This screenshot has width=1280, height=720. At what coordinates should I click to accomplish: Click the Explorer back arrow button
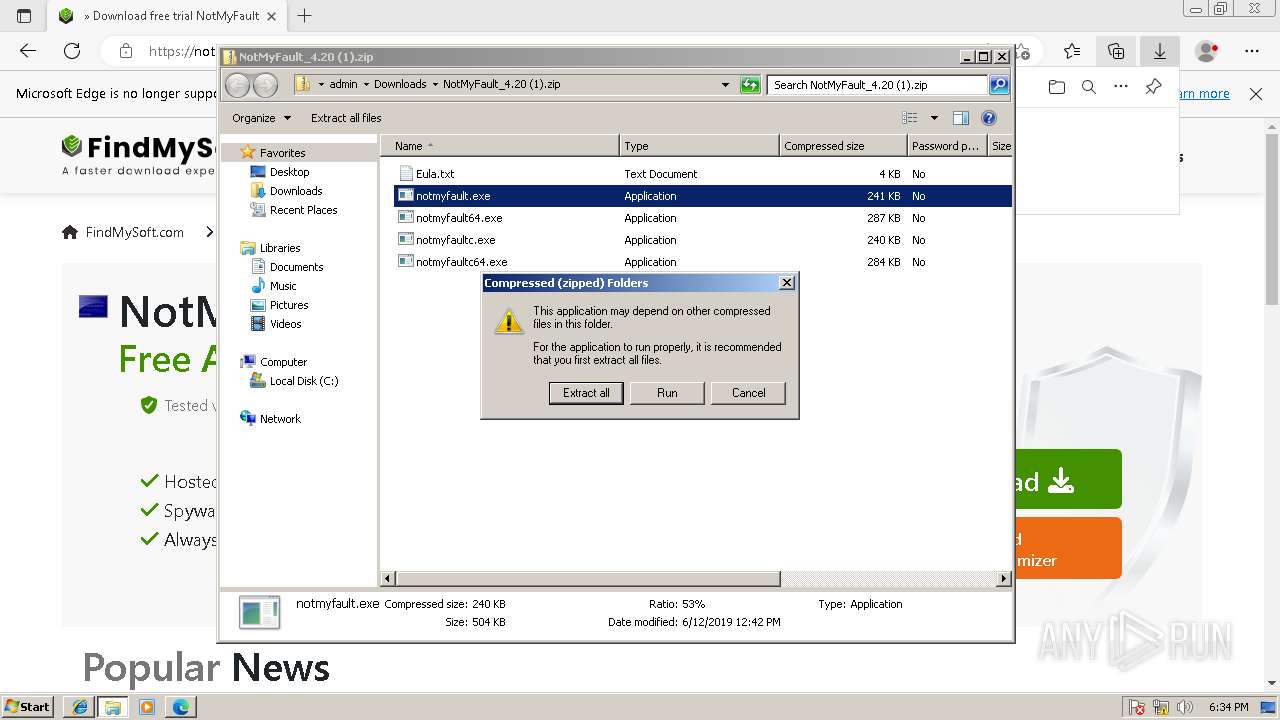[x=237, y=85]
